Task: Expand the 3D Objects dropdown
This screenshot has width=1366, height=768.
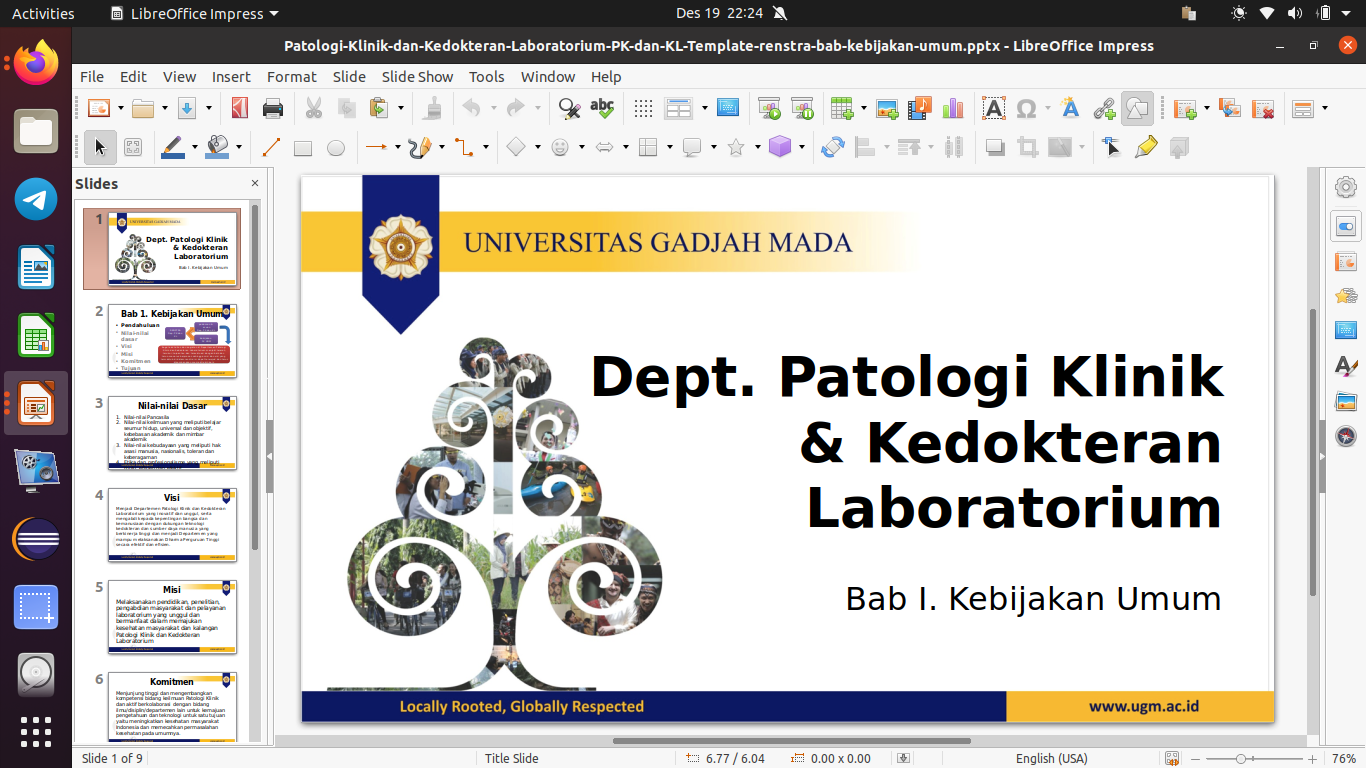Action: [x=801, y=147]
